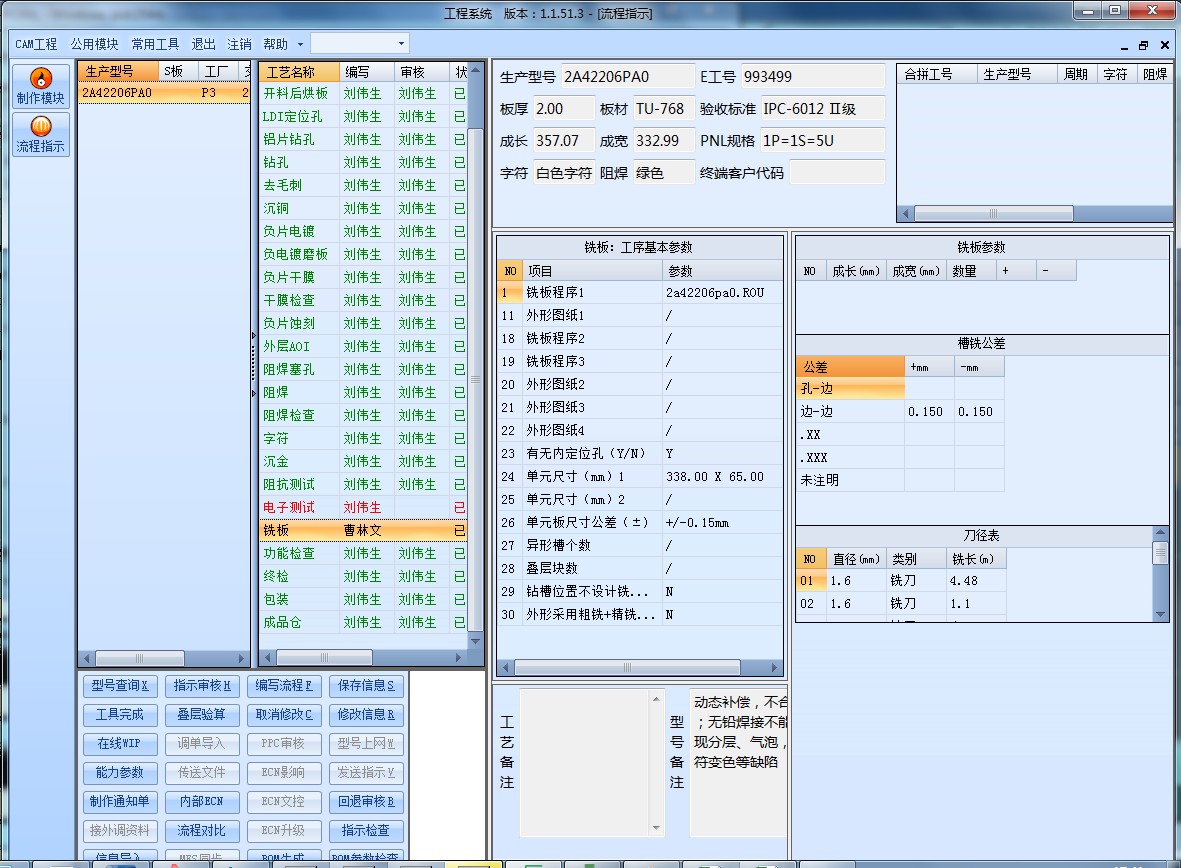Open the 流程指示 sidebar icon
1181x868 pixels.
41,134
